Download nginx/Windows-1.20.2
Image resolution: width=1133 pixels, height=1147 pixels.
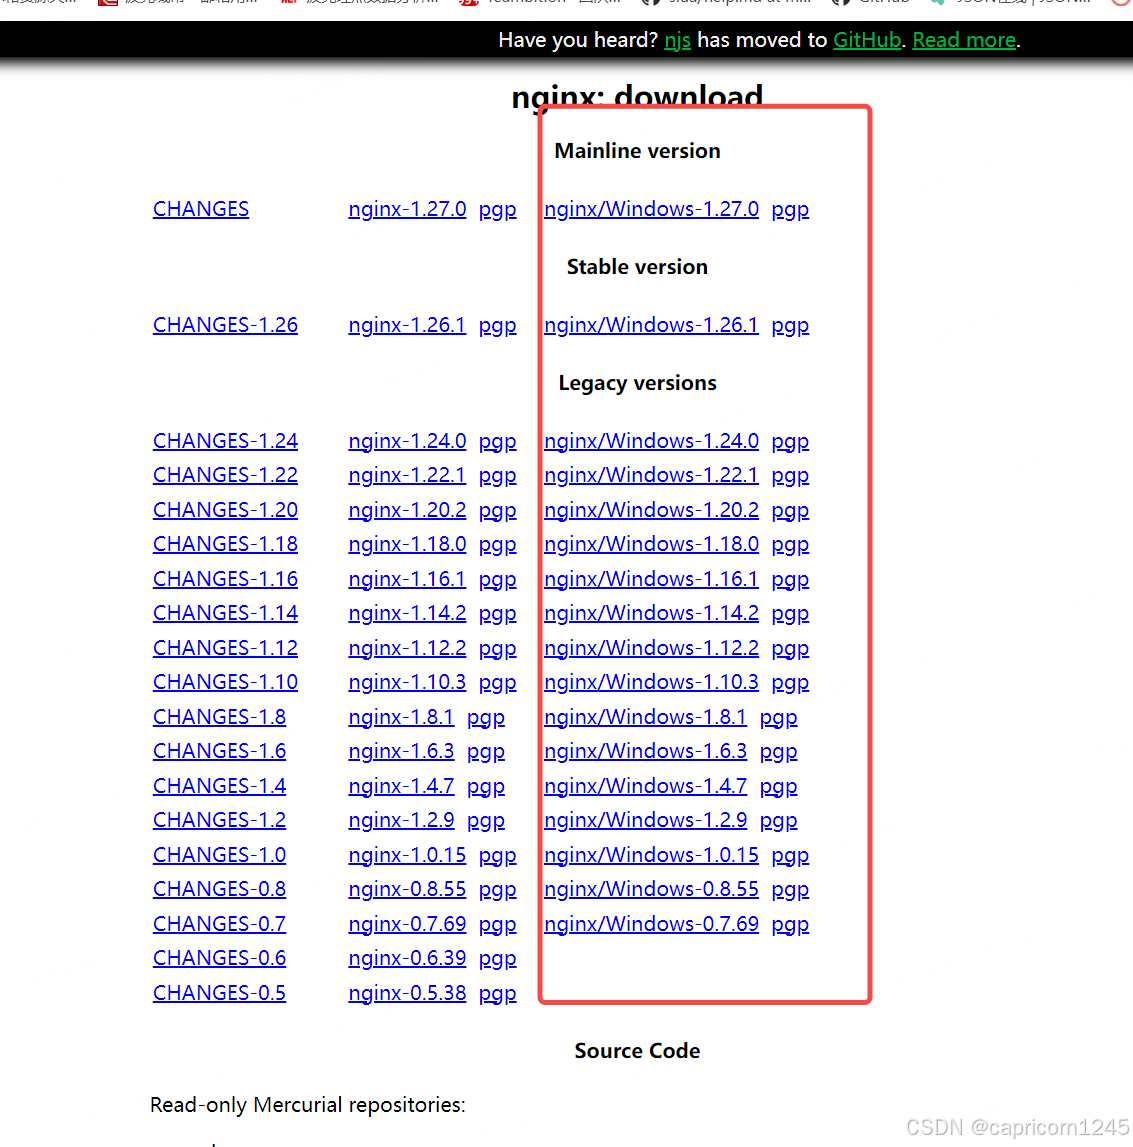tap(651, 510)
